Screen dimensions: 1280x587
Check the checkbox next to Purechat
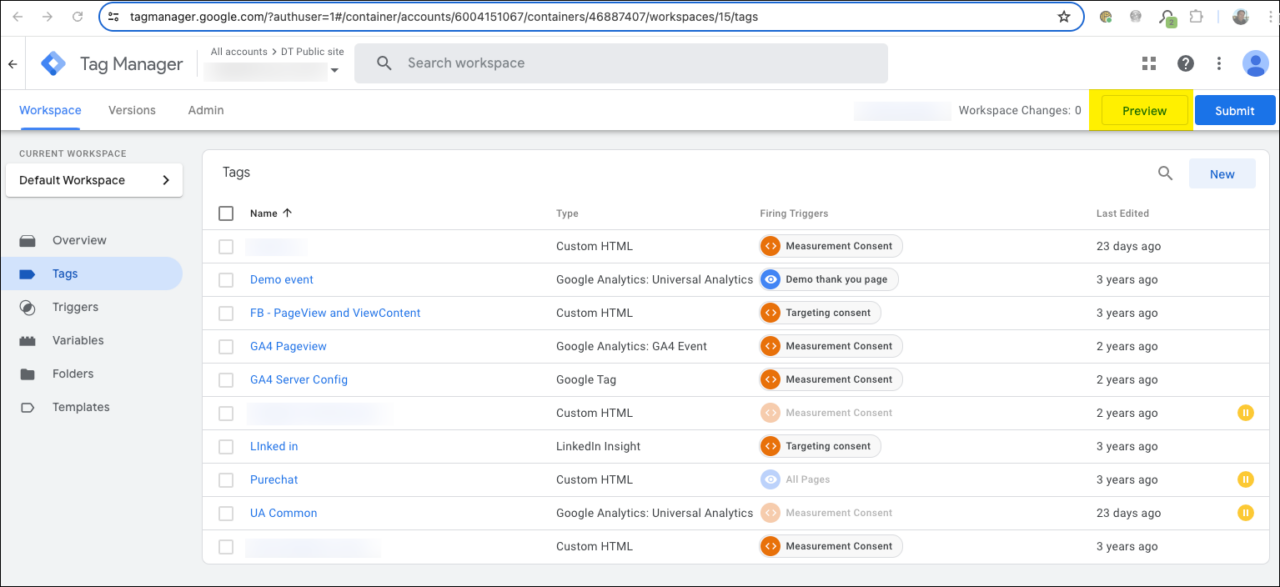point(226,479)
